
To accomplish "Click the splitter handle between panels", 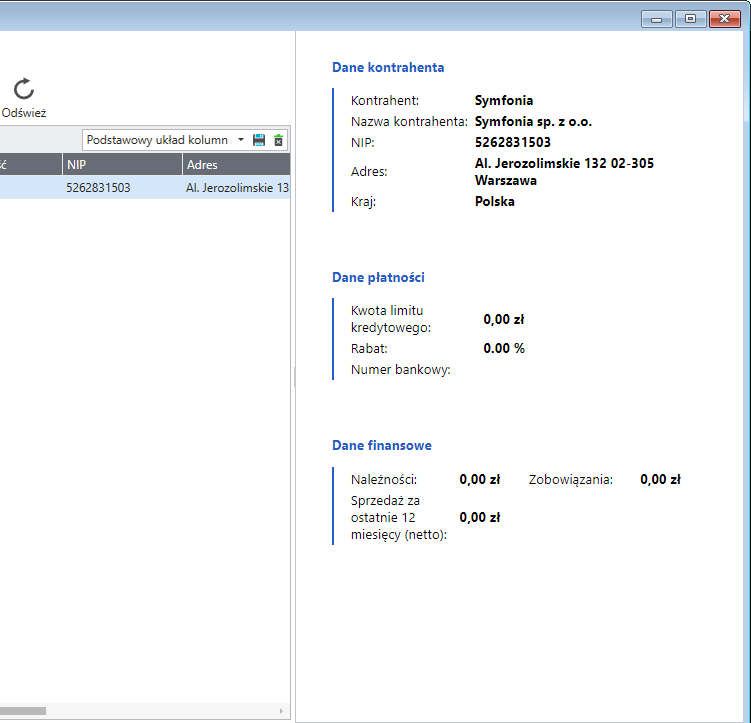I will [294, 376].
